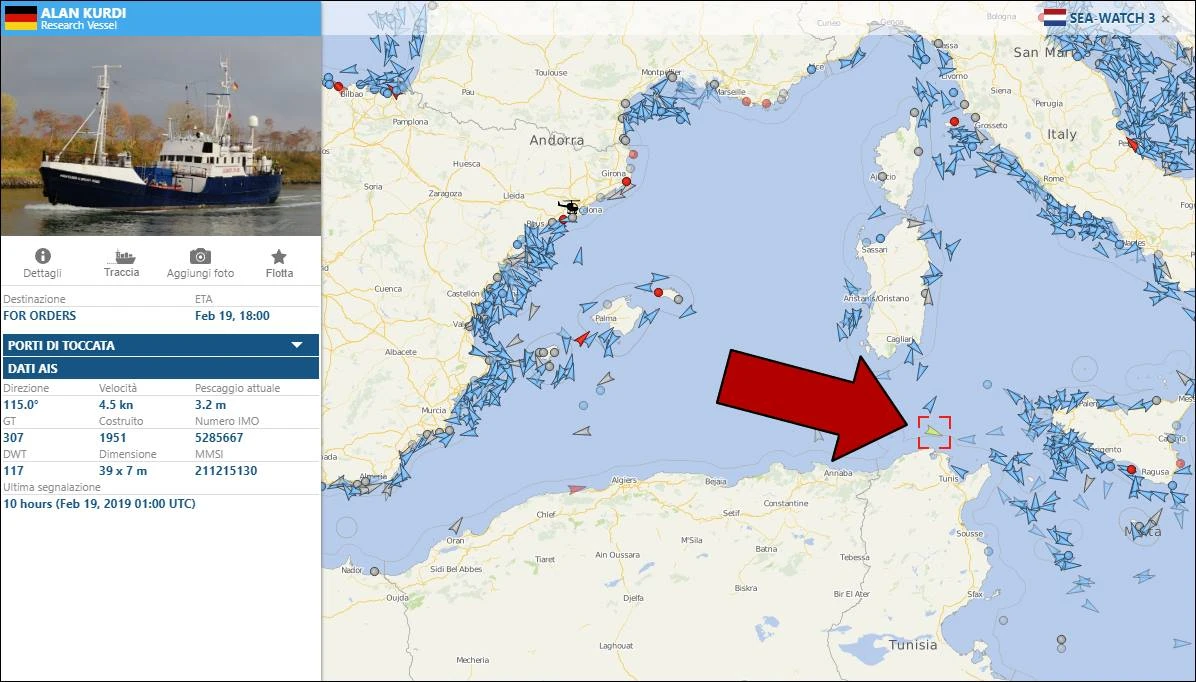Click the Algiers city label

click(624, 480)
